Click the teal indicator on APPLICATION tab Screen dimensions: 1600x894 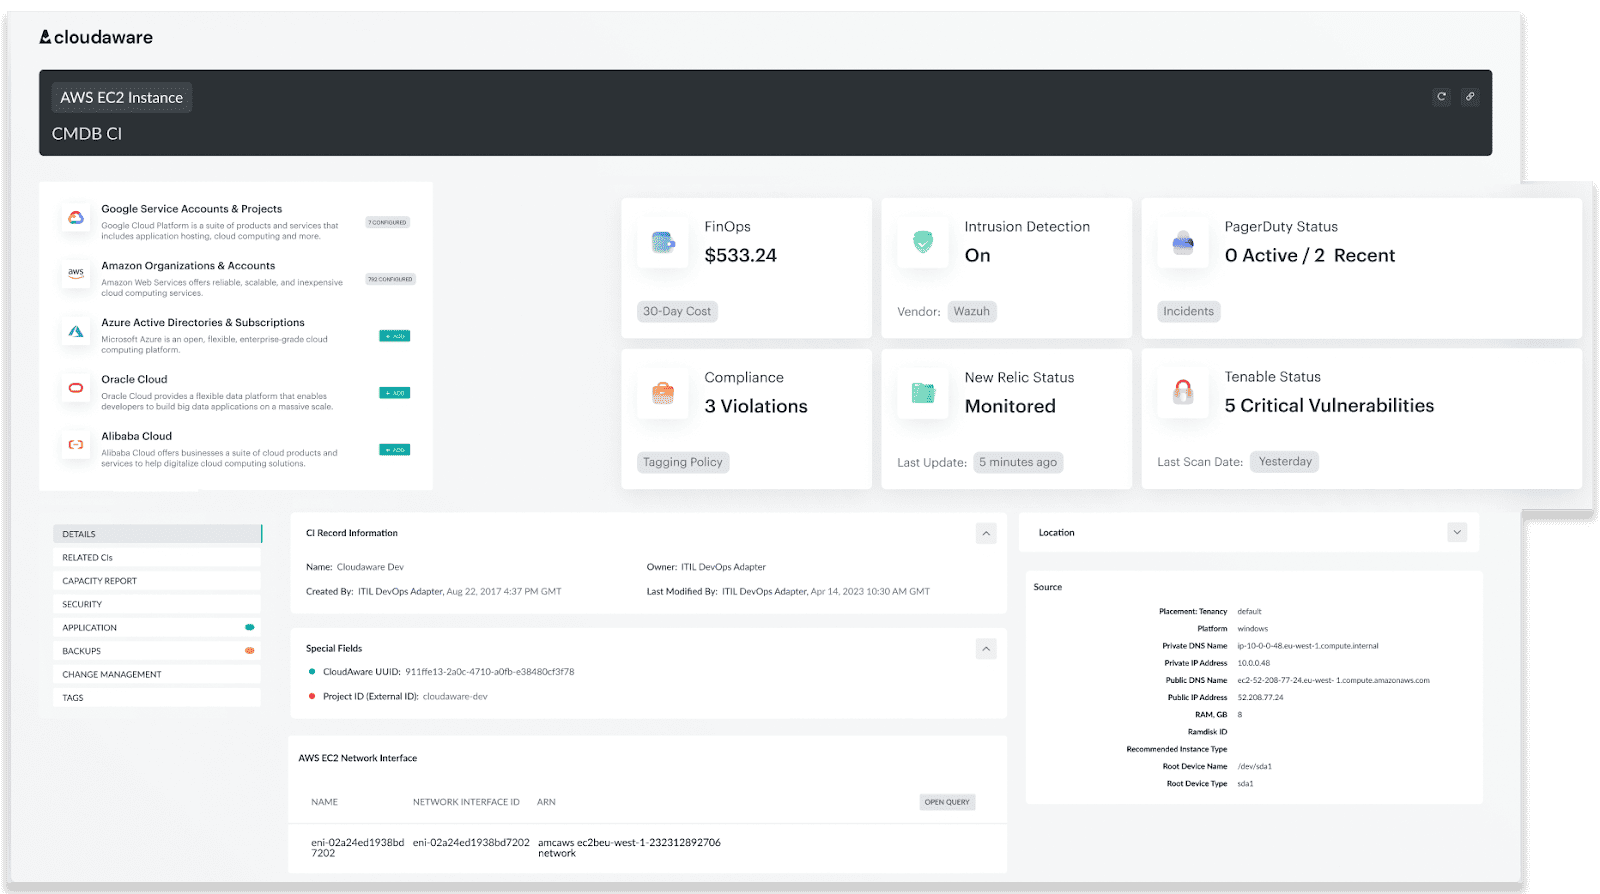[250, 628]
